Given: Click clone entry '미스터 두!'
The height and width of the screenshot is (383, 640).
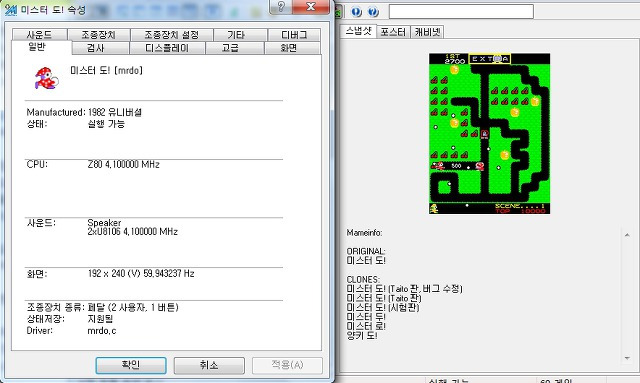Looking at the screenshot, I should coord(366,317).
